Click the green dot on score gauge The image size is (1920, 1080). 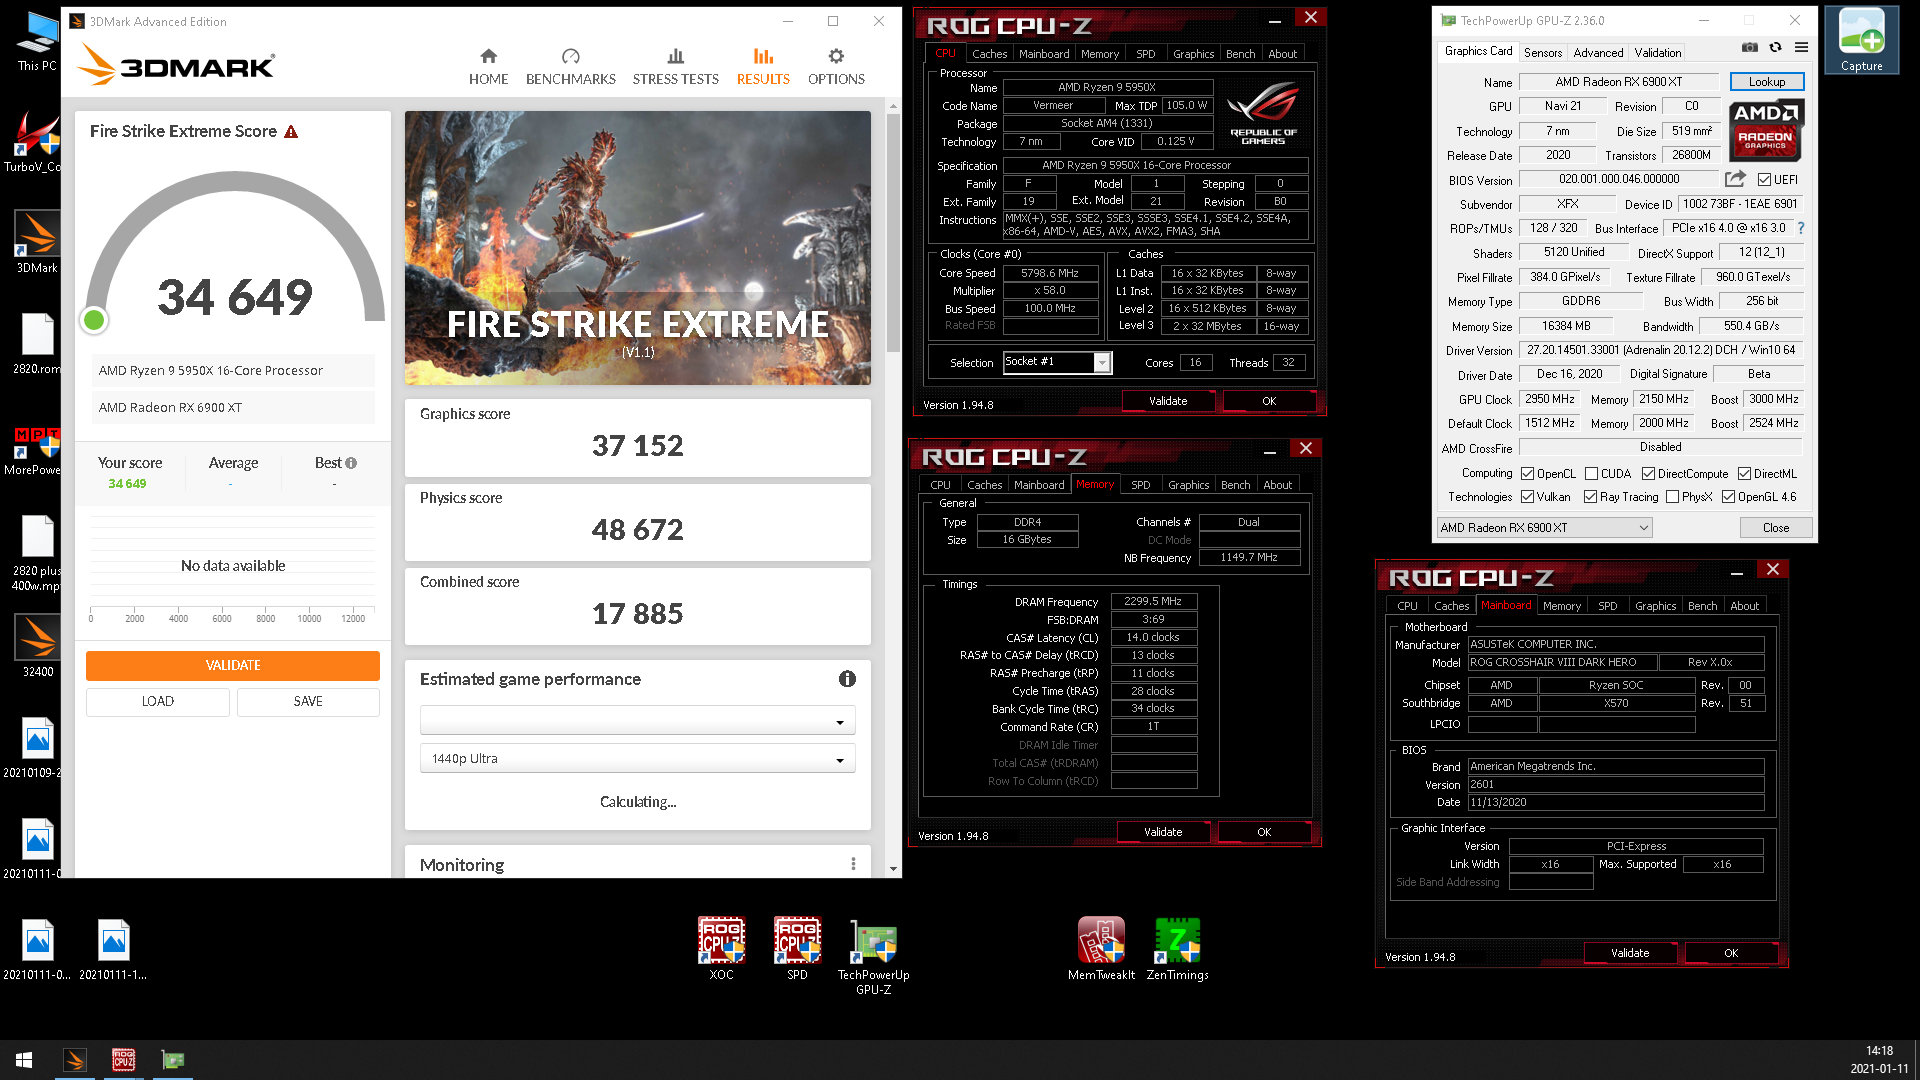[x=94, y=320]
